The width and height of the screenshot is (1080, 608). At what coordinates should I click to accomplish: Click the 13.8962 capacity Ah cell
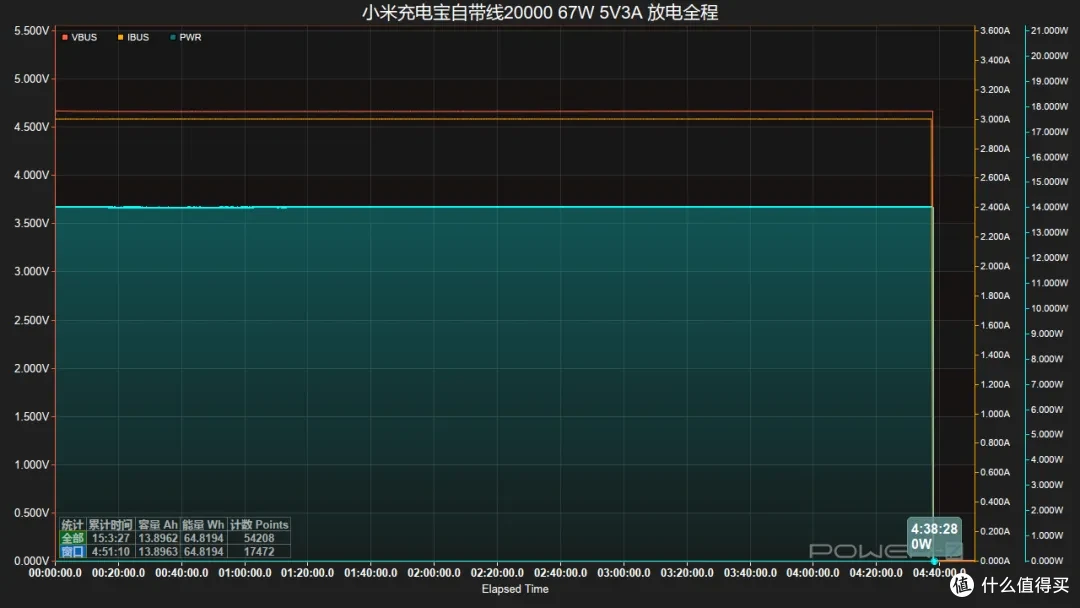click(158, 538)
